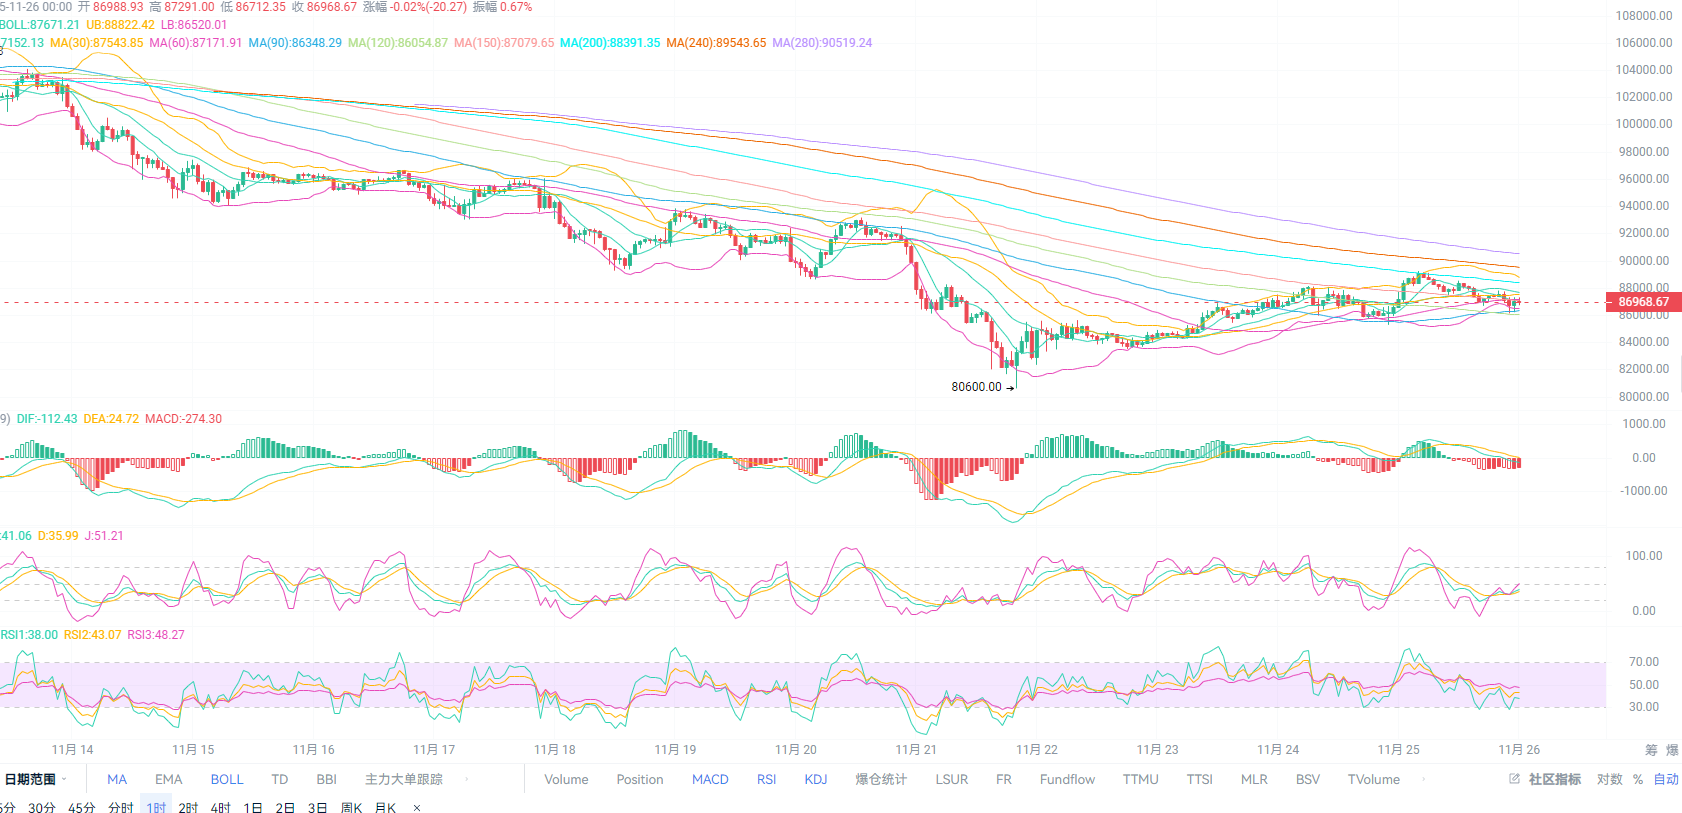Toggle the BOLL overlay indicator
Viewport: 1682px width, 813px height.
coord(227,779)
